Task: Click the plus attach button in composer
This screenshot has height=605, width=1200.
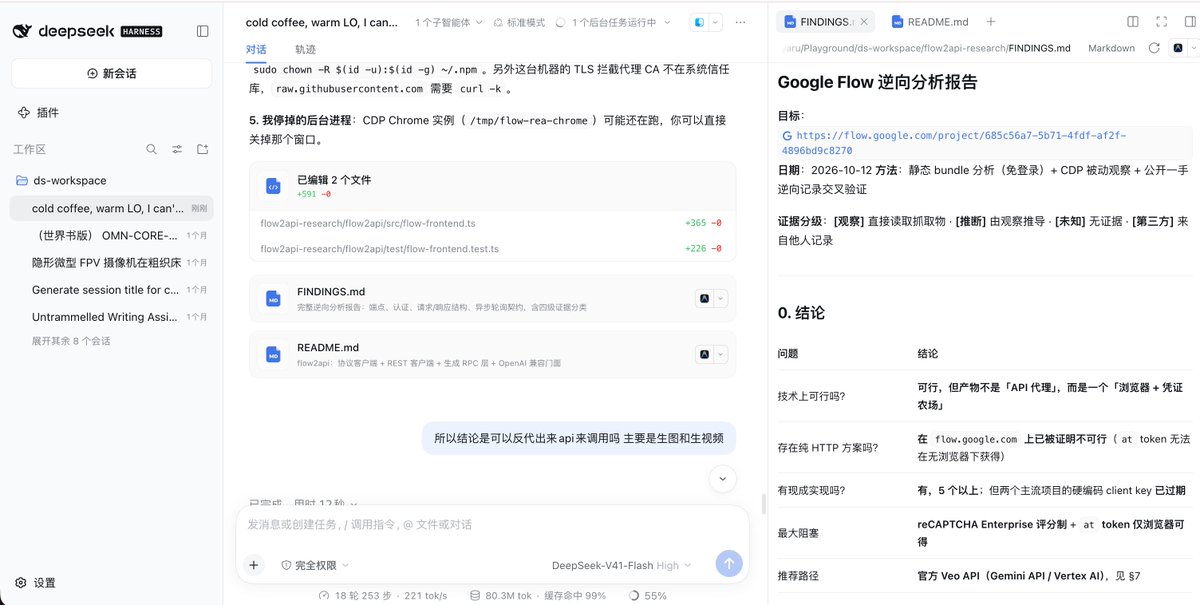Action: (254, 565)
